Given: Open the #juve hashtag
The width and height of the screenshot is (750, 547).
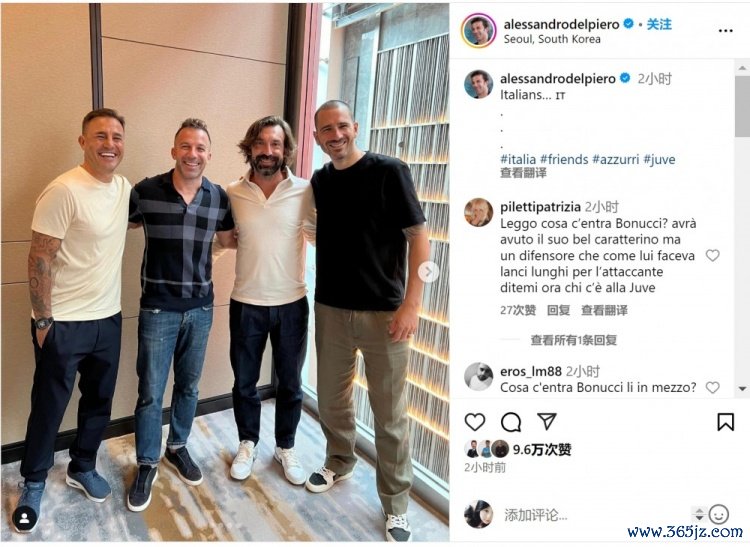Looking at the screenshot, I should pyautogui.click(x=659, y=159).
